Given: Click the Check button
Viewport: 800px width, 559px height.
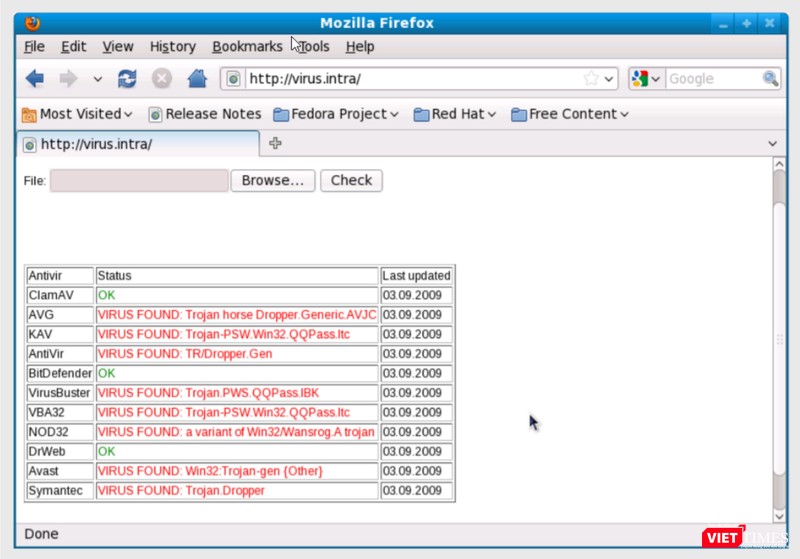Looking at the screenshot, I should [351, 181].
